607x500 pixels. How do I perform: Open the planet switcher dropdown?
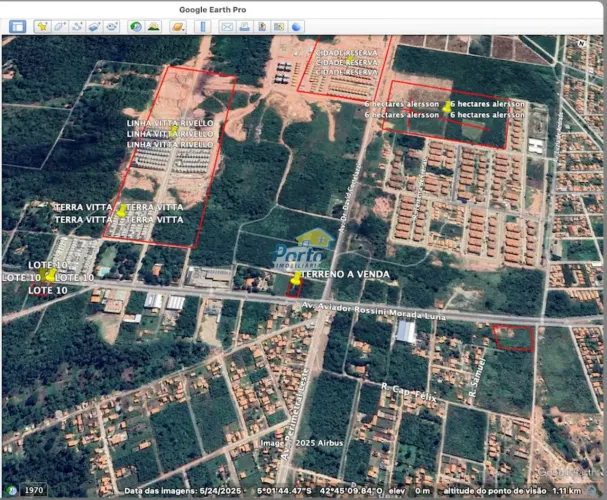(x=178, y=27)
